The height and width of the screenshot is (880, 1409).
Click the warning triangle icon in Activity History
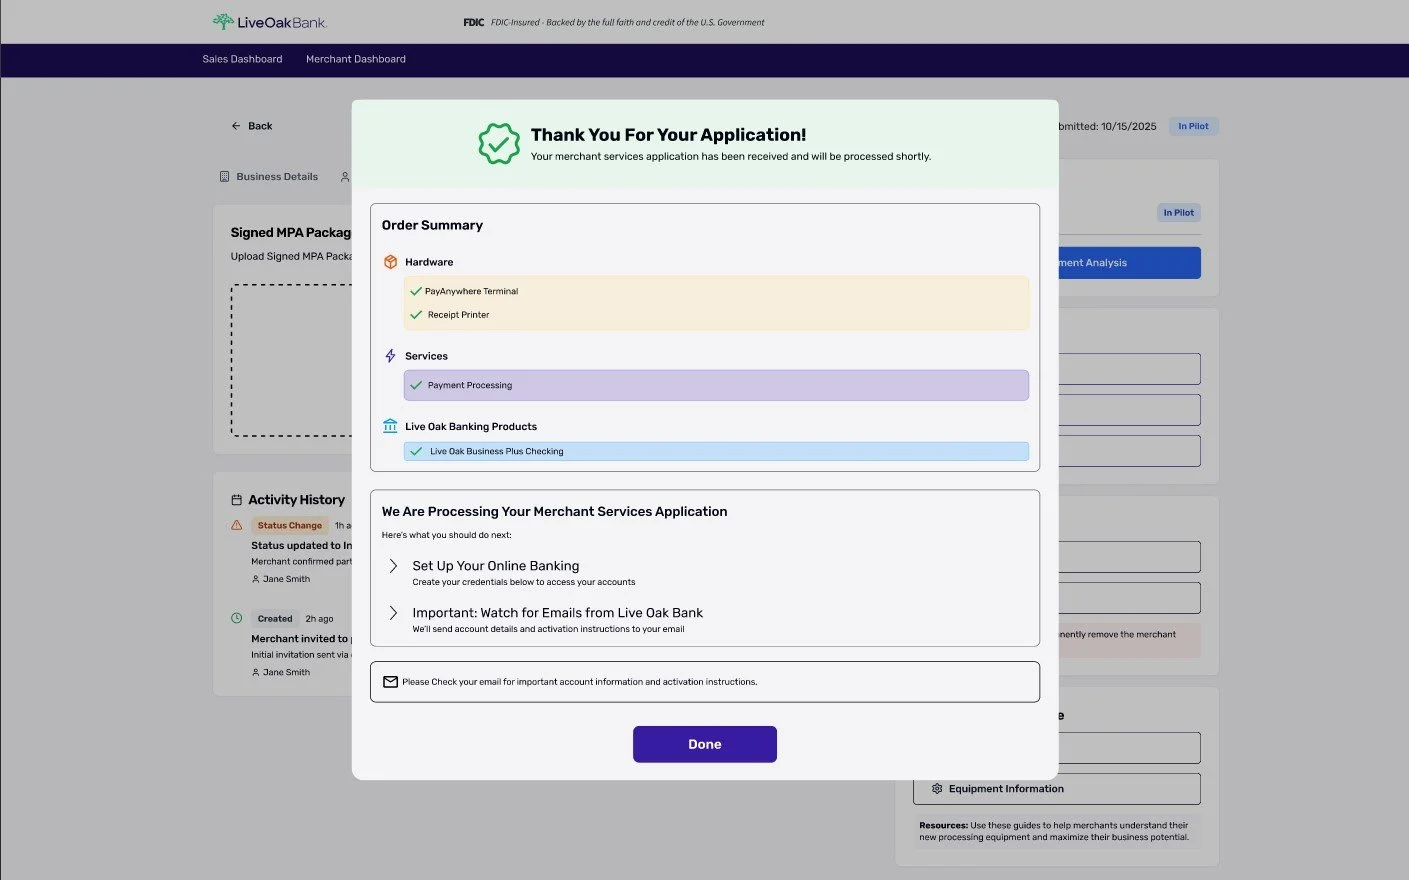(x=237, y=525)
